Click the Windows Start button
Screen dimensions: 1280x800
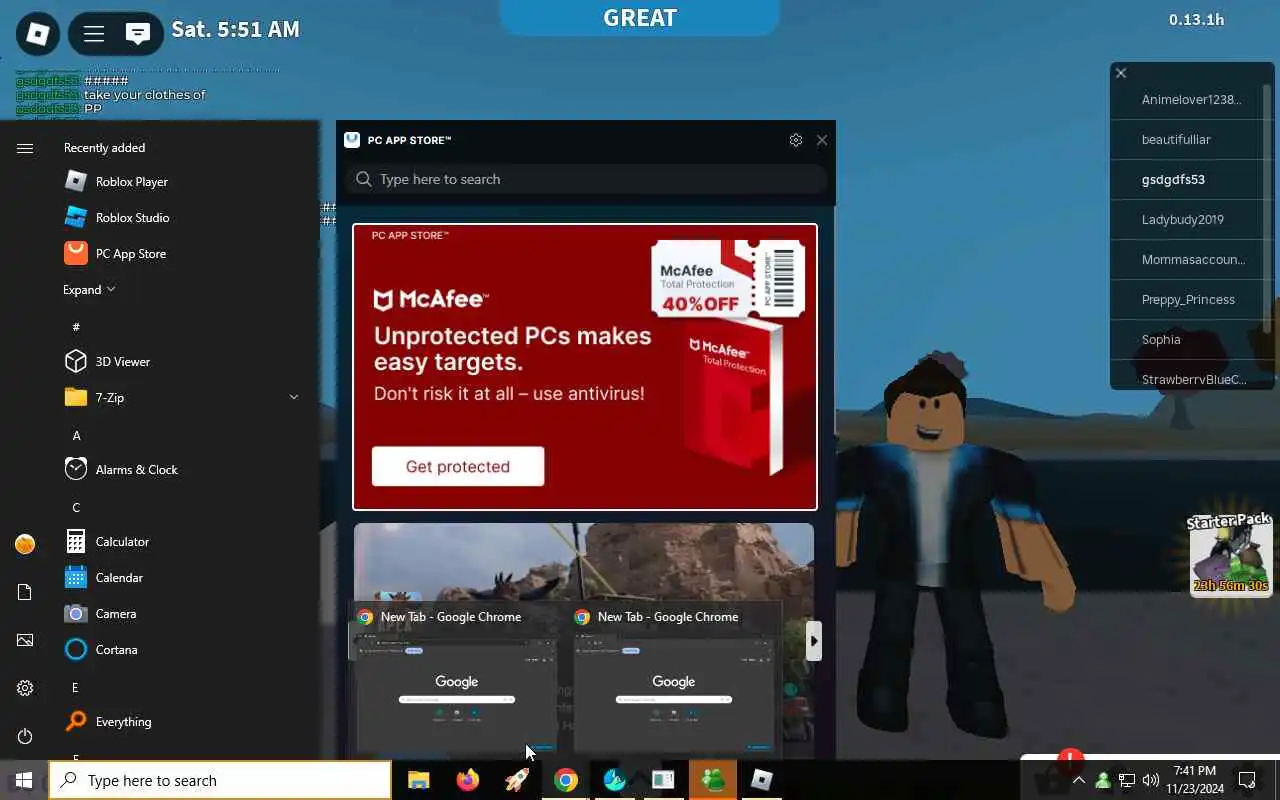click(x=24, y=780)
